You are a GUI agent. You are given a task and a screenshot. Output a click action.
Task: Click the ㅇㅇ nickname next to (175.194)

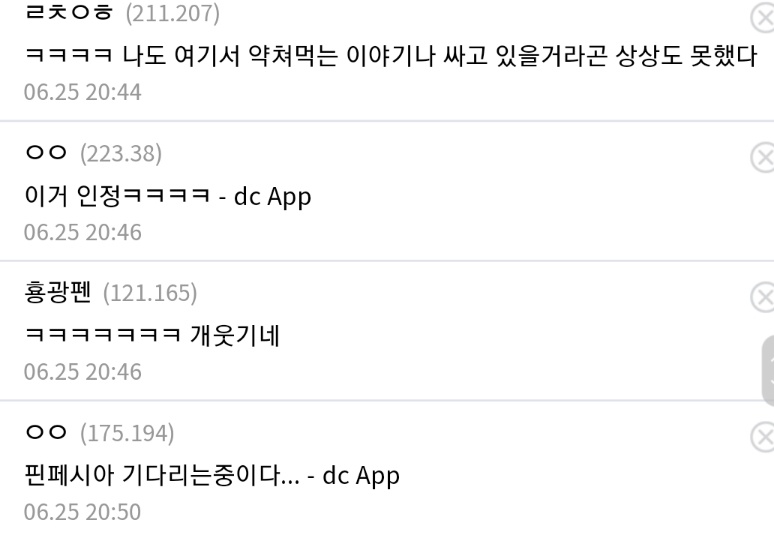[46, 432]
